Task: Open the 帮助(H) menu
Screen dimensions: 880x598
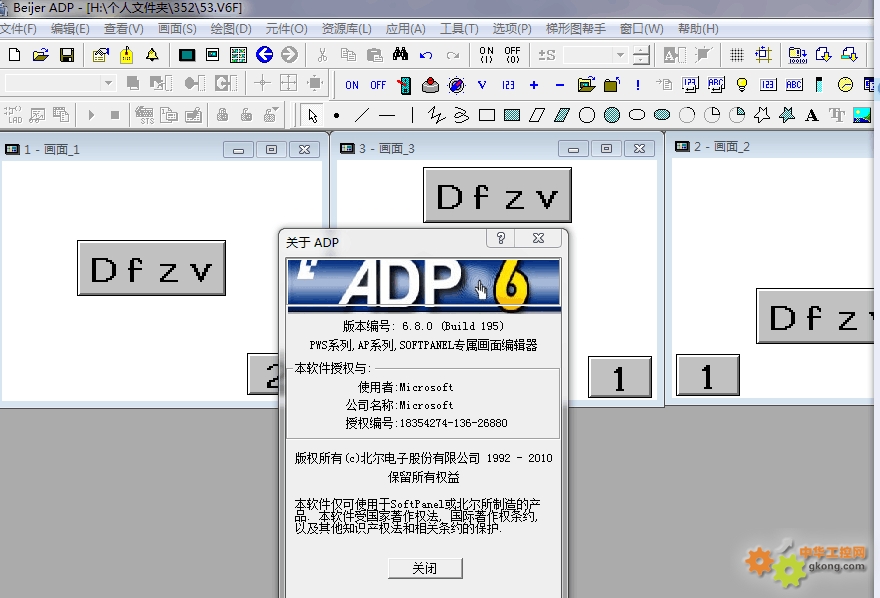Action: click(x=698, y=29)
